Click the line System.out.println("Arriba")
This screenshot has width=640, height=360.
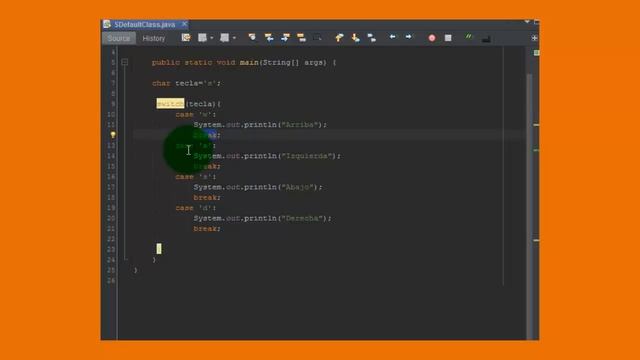coord(260,125)
